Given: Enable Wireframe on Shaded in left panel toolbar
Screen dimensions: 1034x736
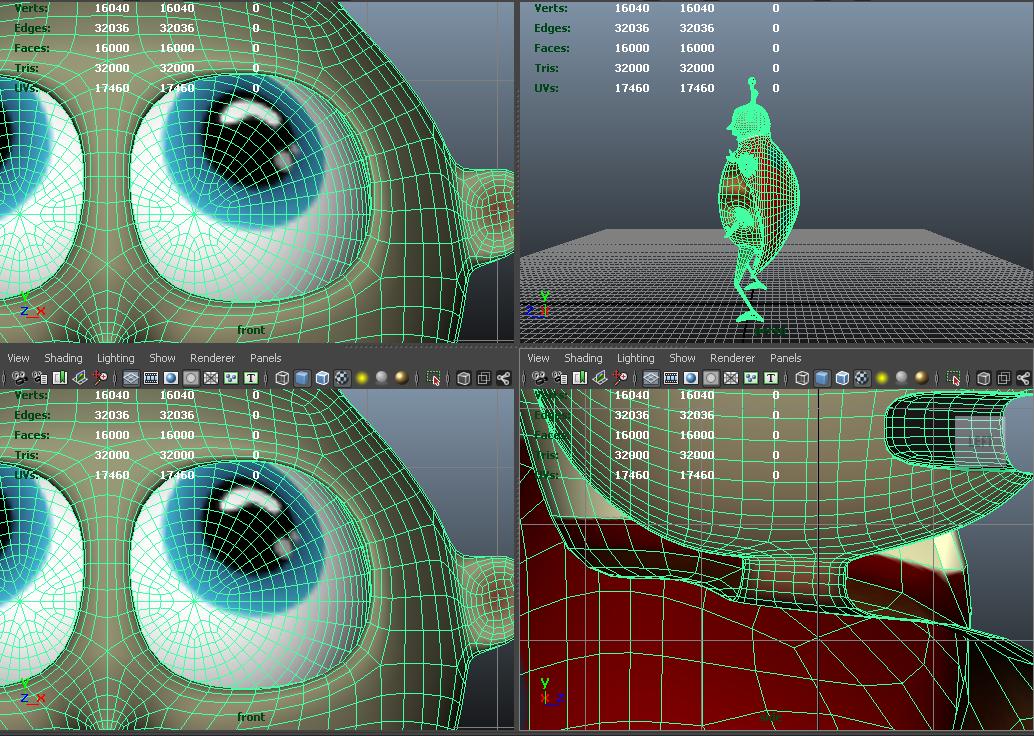Looking at the screenshot, I should (x=322, y=378).
